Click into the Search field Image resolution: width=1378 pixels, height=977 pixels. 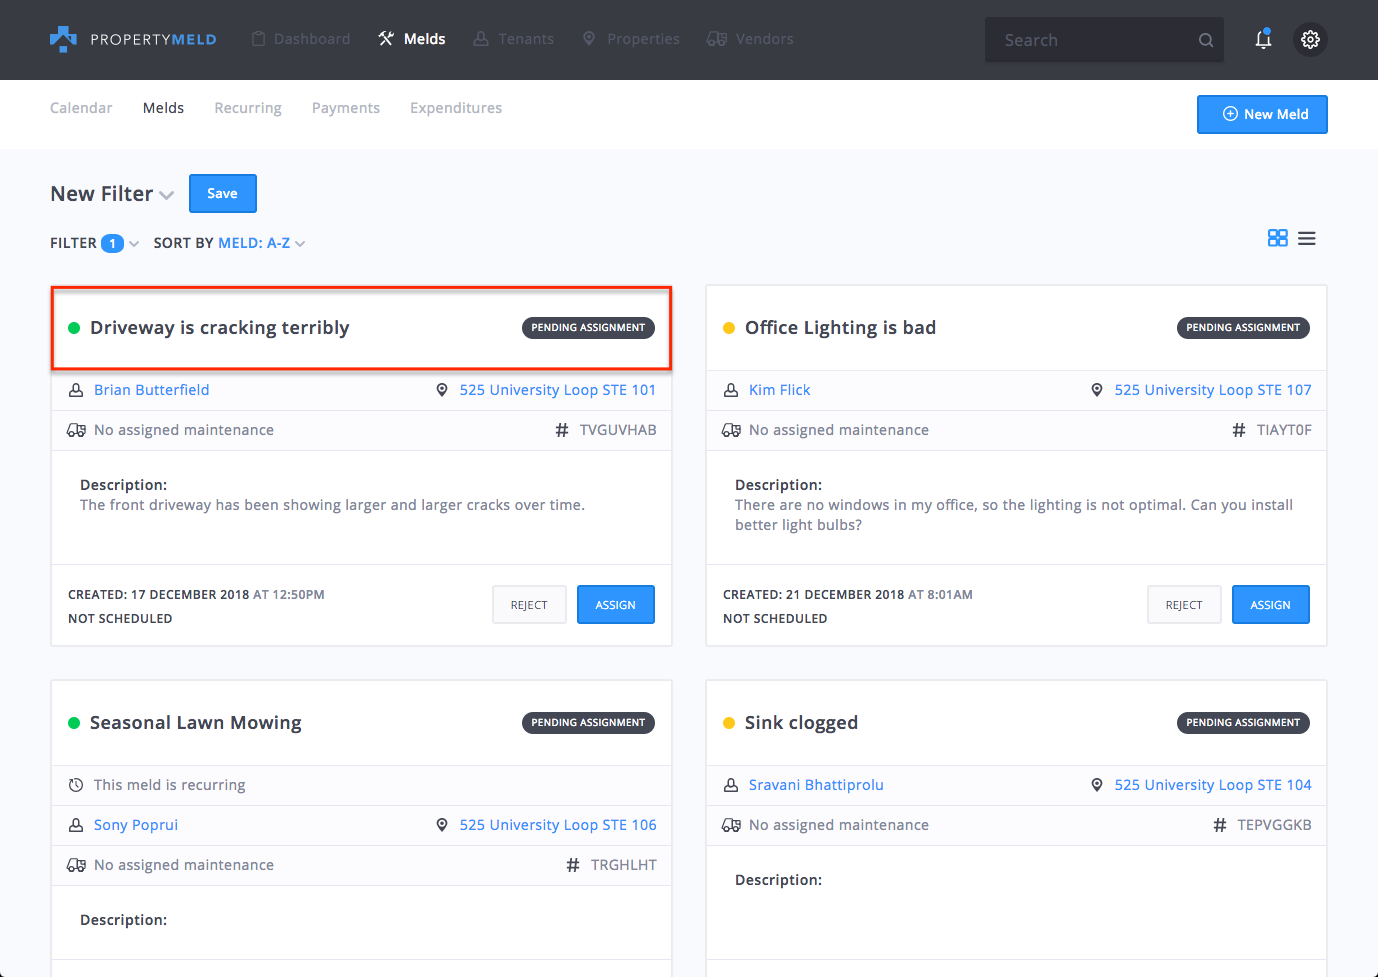point(1090,40)
